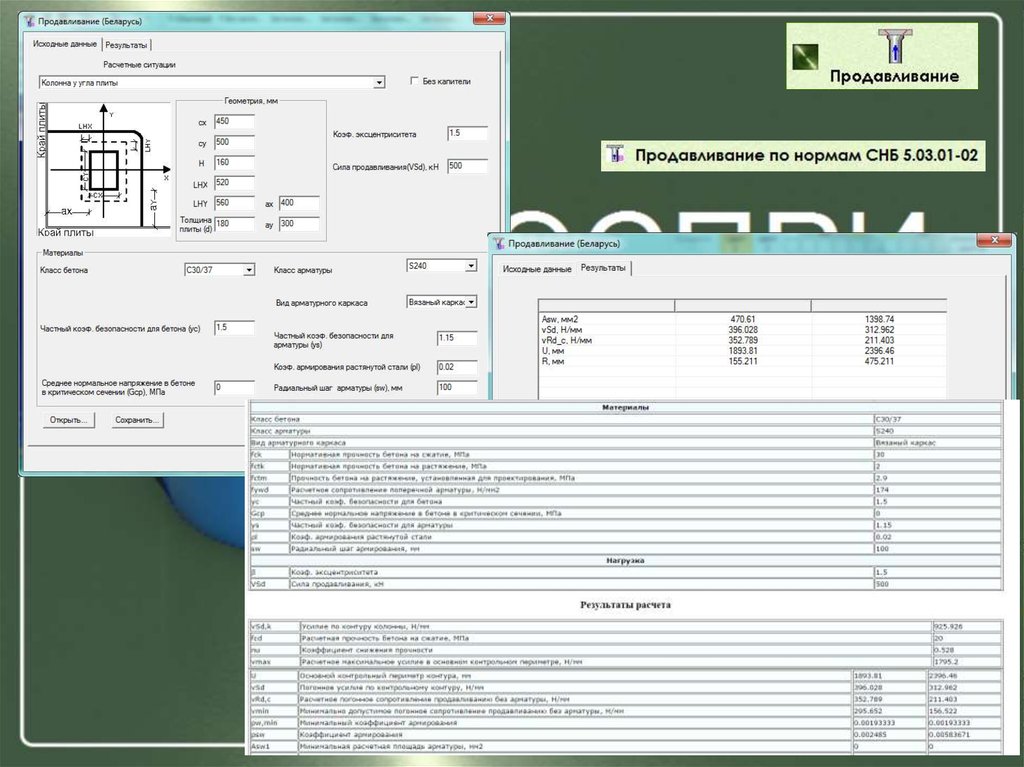Click the large Продавливание punching icon
Viewport: 1024px width, 767px height.
point(895,46)
